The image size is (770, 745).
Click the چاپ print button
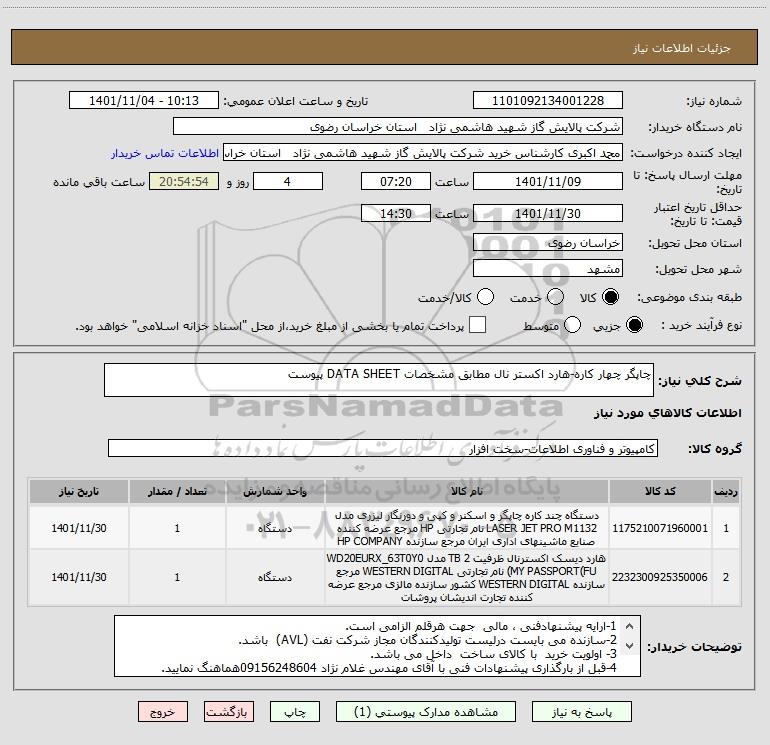[x=295, y=712]
